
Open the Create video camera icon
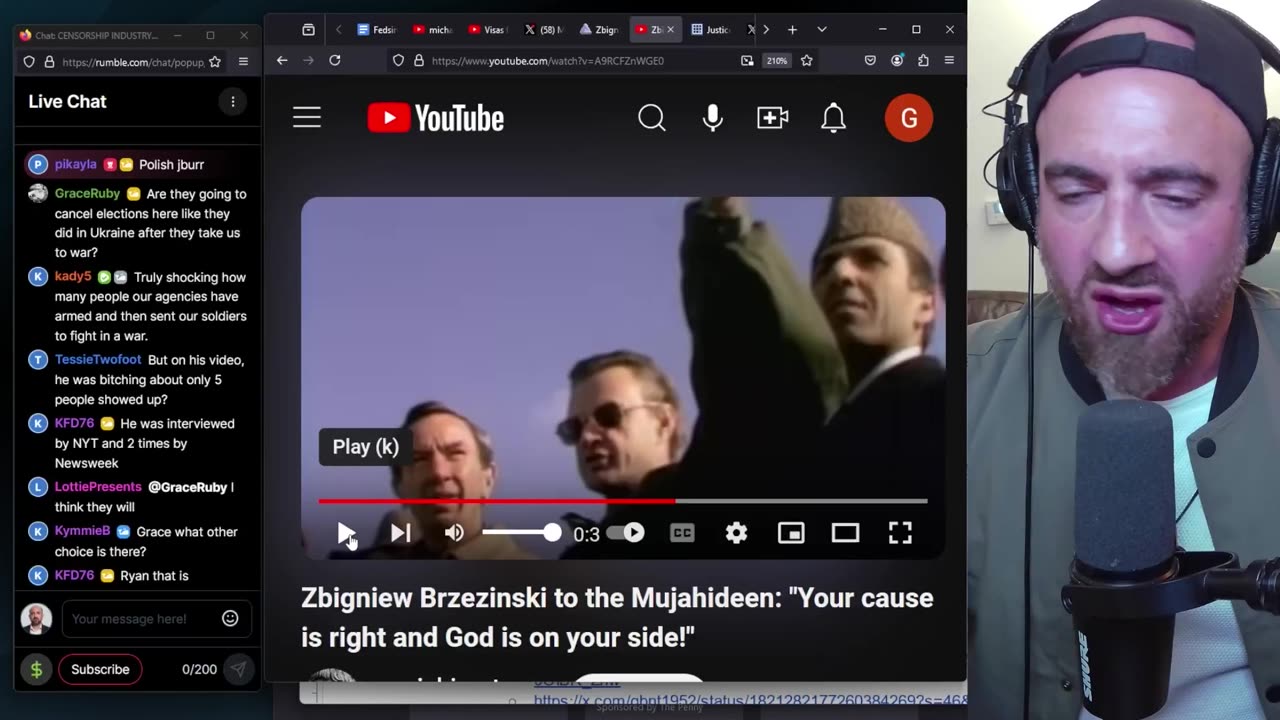point(773,118)
